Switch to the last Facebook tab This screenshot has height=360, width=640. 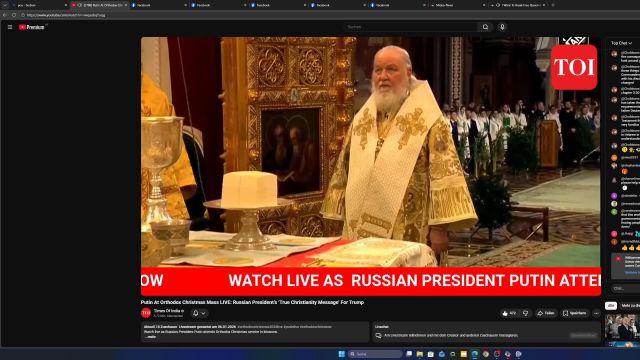click(397, 5)
